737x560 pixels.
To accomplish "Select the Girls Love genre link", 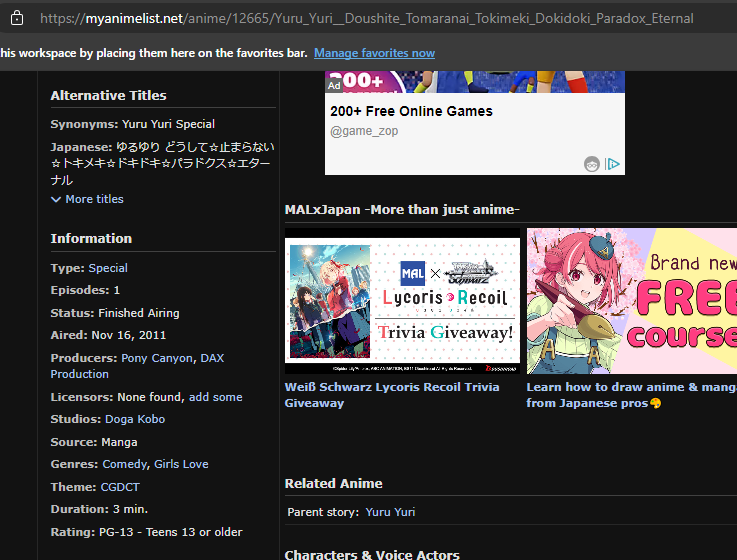I will [x=181, y=464].
